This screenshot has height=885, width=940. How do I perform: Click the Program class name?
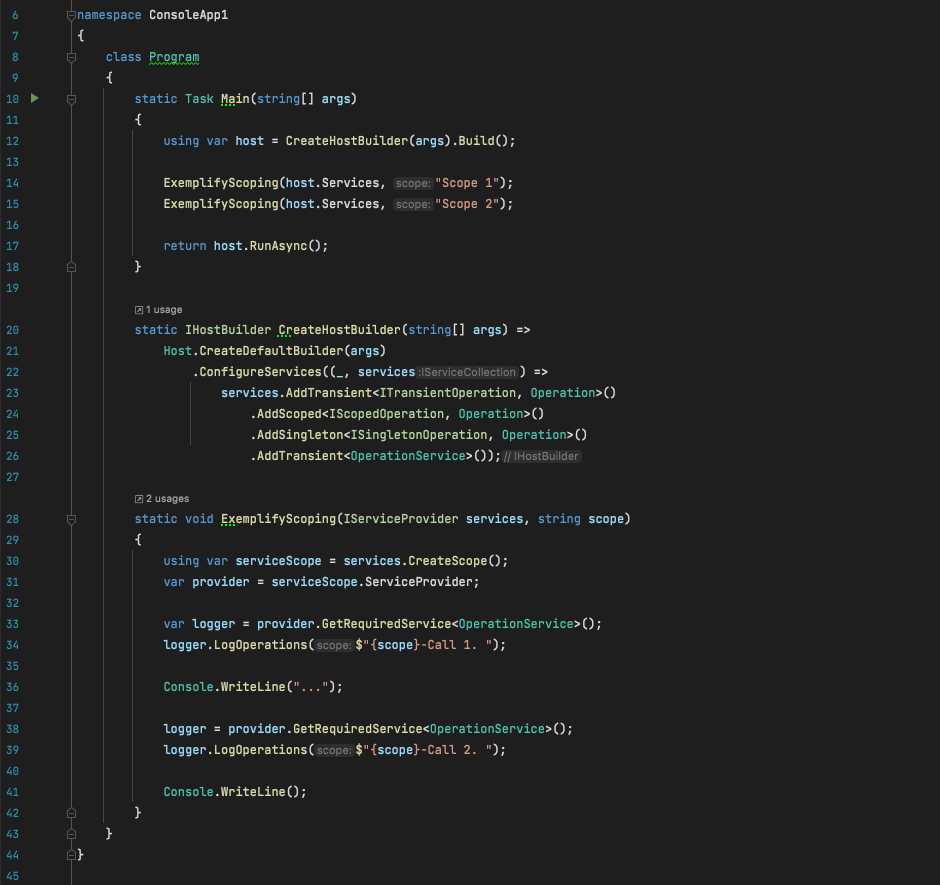[x=174, y=57]
